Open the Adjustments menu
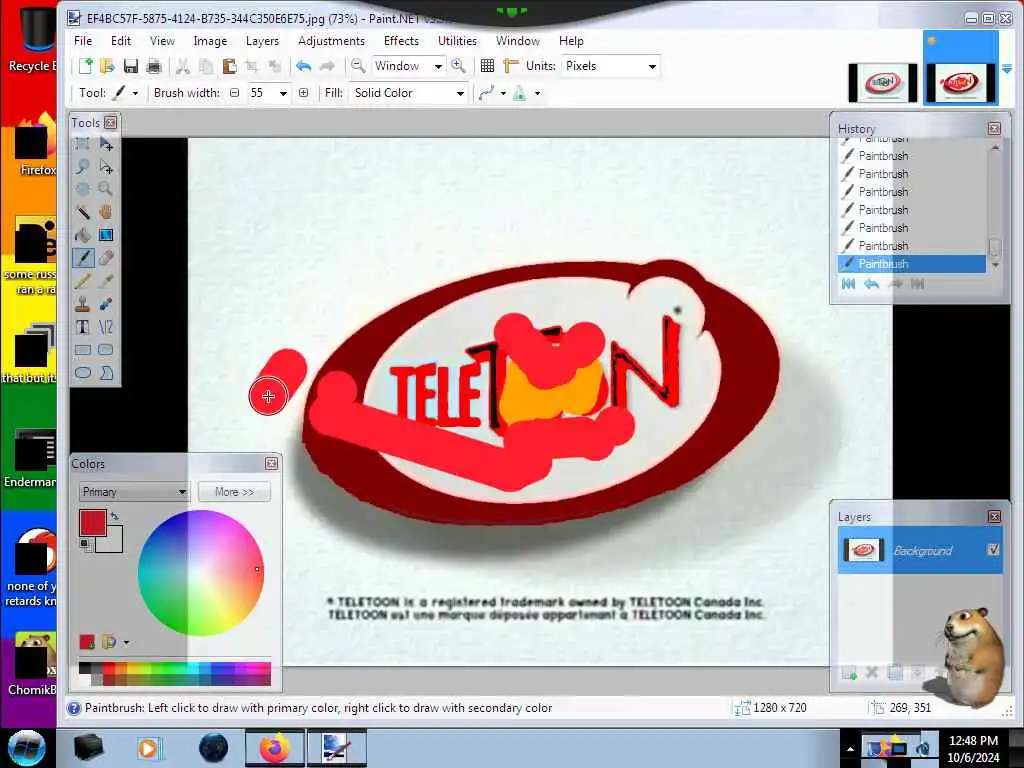This screenshot has width=1024, height=768. click(x=332, y=40)
